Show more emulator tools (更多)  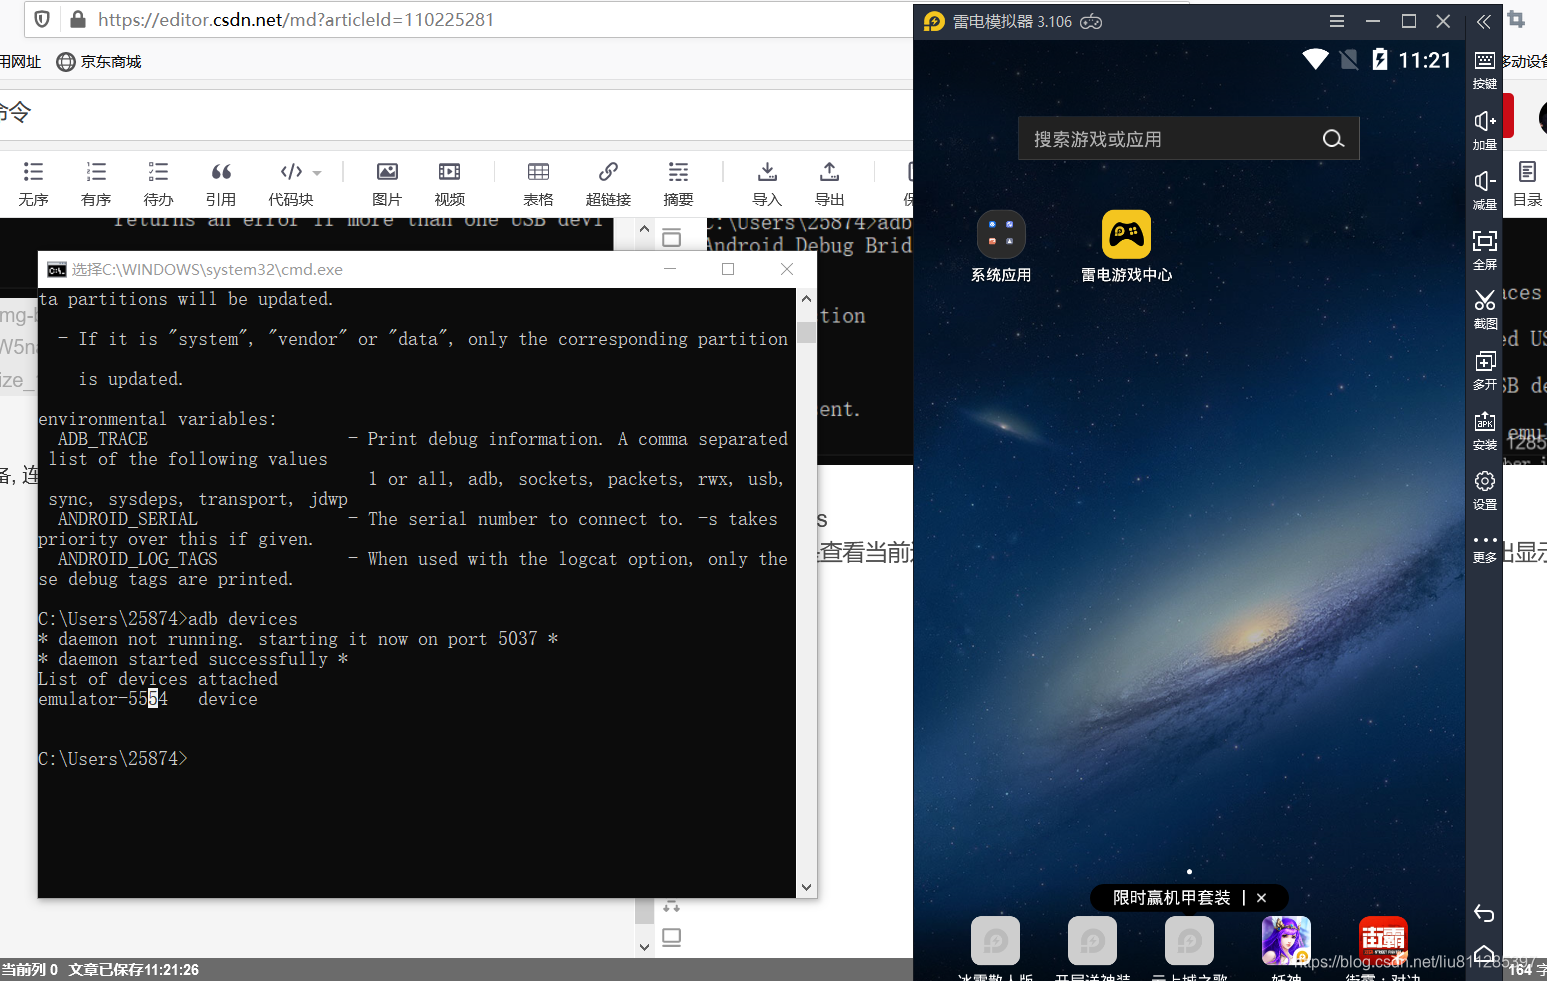point(1485,548)
